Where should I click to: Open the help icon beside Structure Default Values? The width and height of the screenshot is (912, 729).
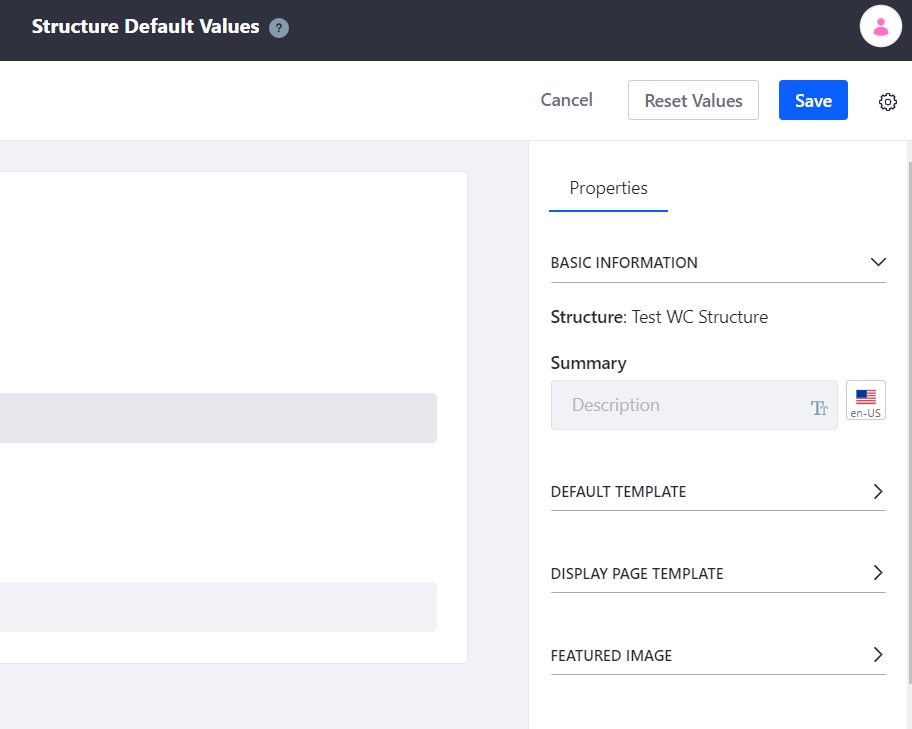[279, 28]
